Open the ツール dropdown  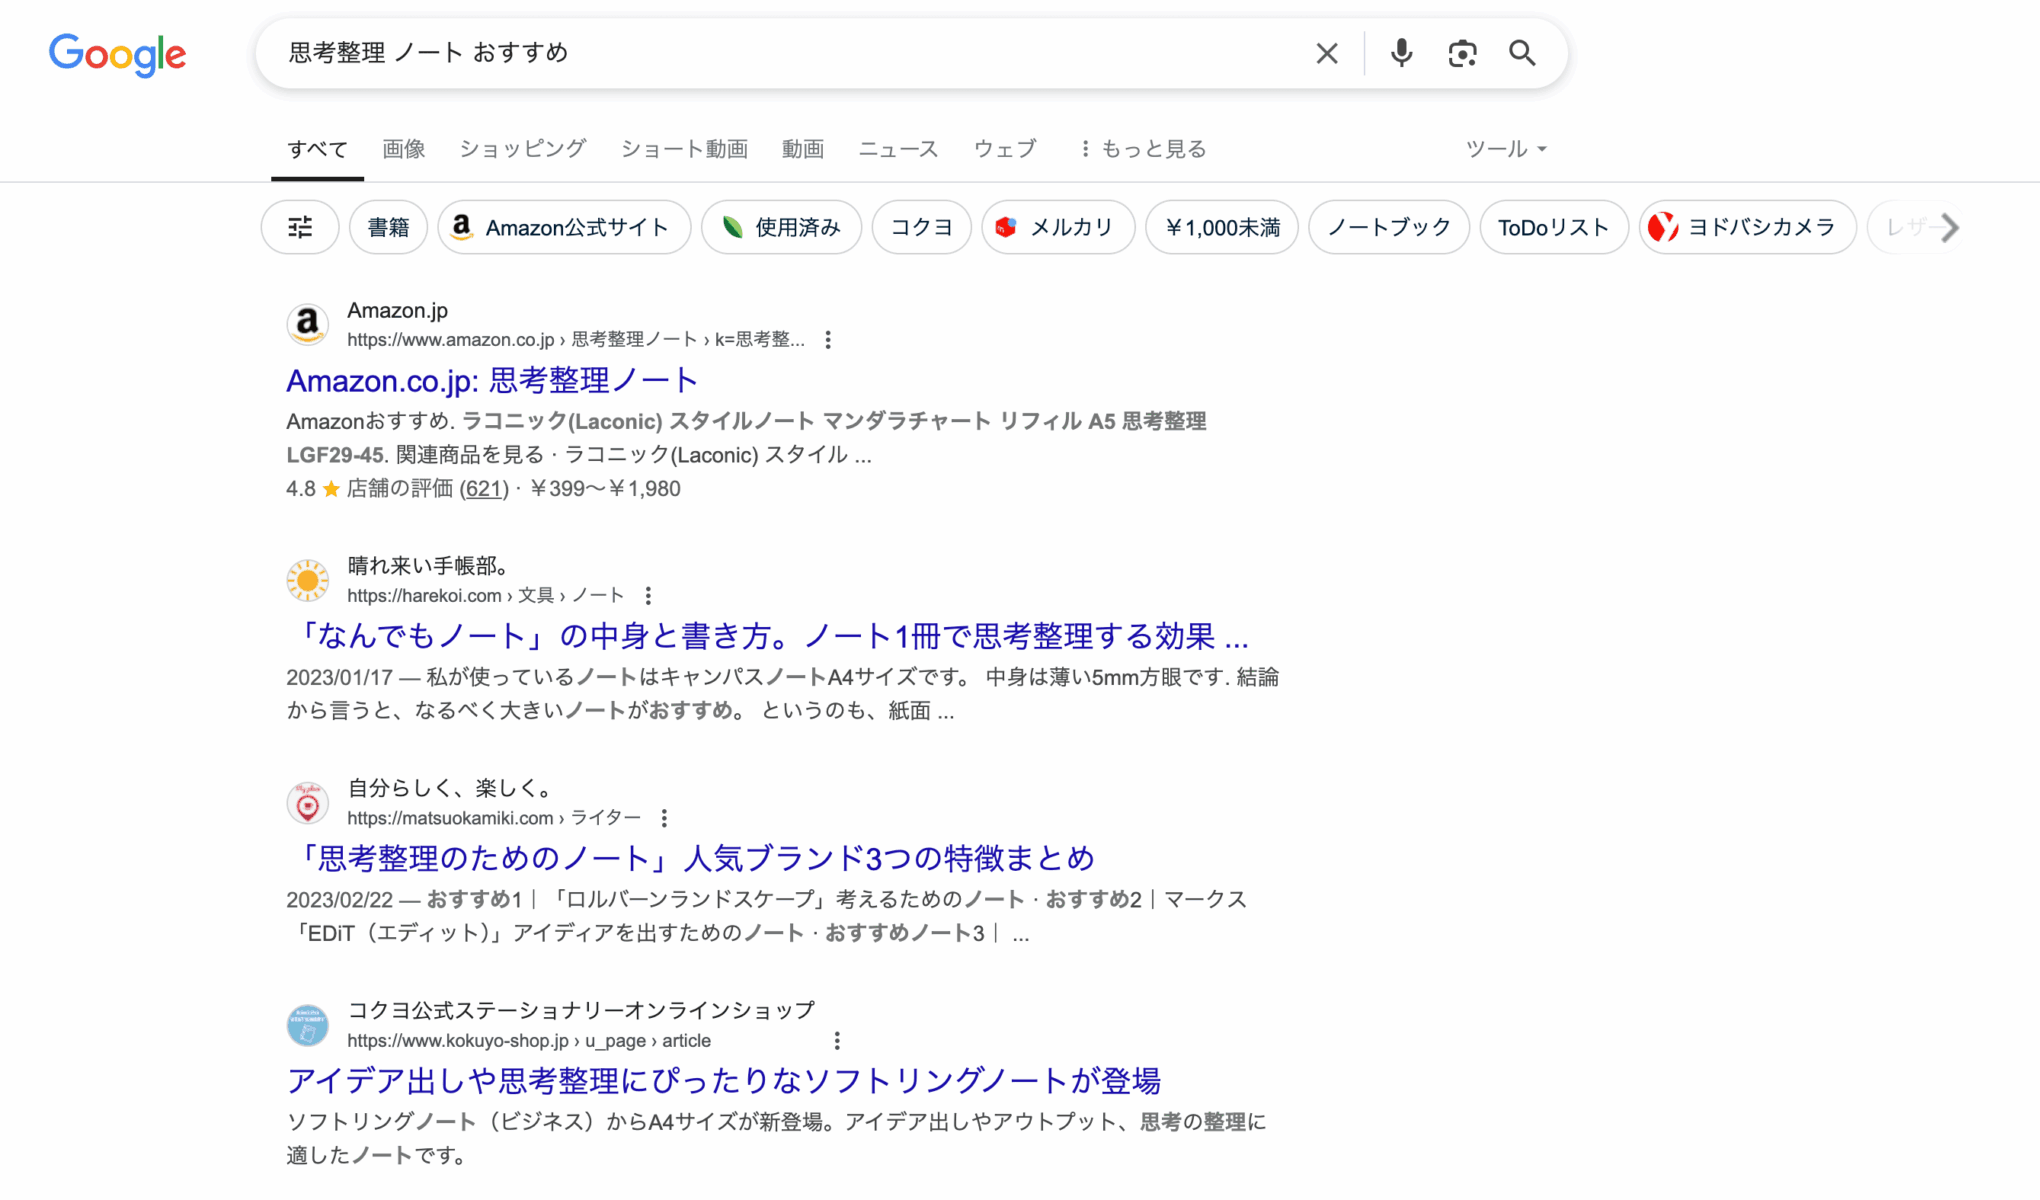[x=1505, y=149]
